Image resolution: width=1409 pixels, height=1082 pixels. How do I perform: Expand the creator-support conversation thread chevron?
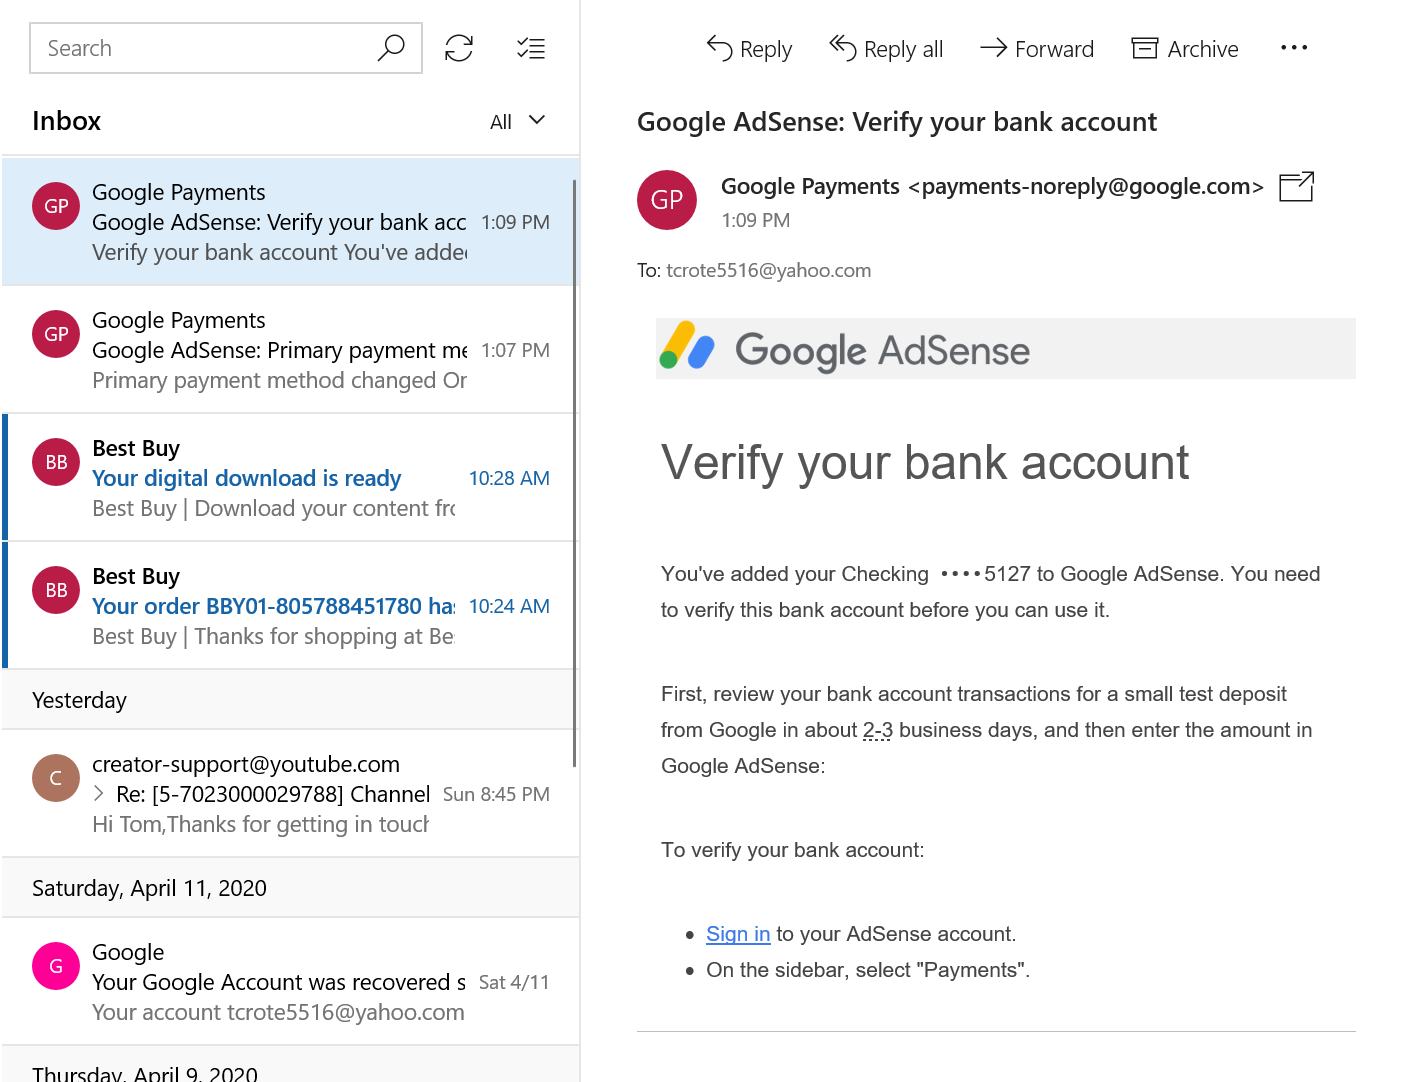(99, 794)
